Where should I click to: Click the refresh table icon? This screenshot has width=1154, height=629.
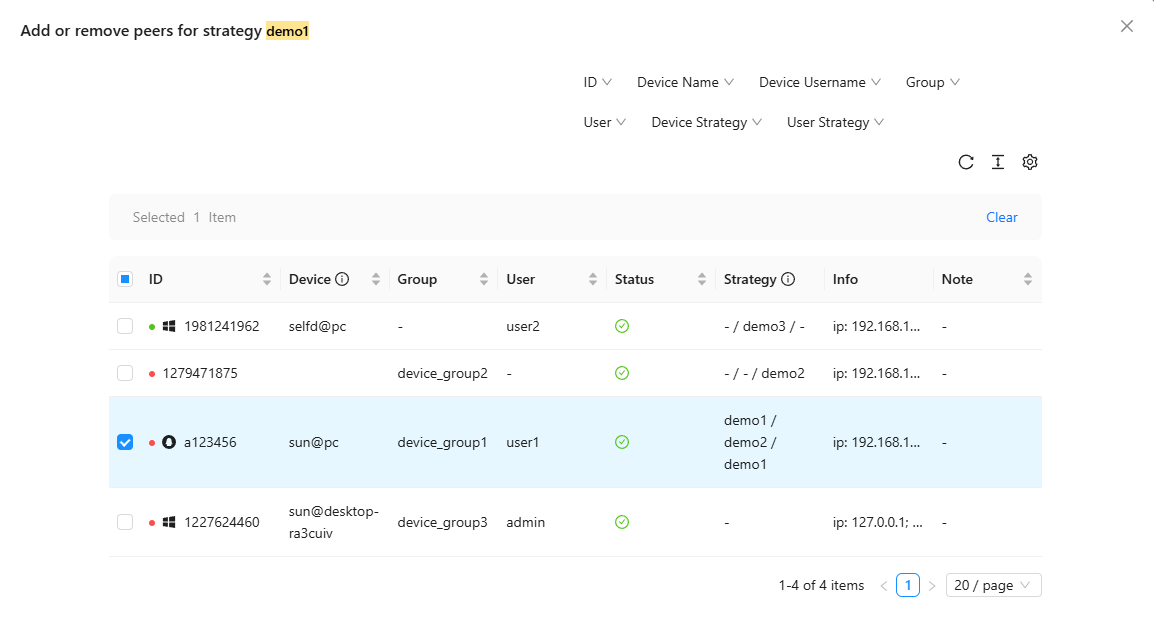click(x=965, y=162)
